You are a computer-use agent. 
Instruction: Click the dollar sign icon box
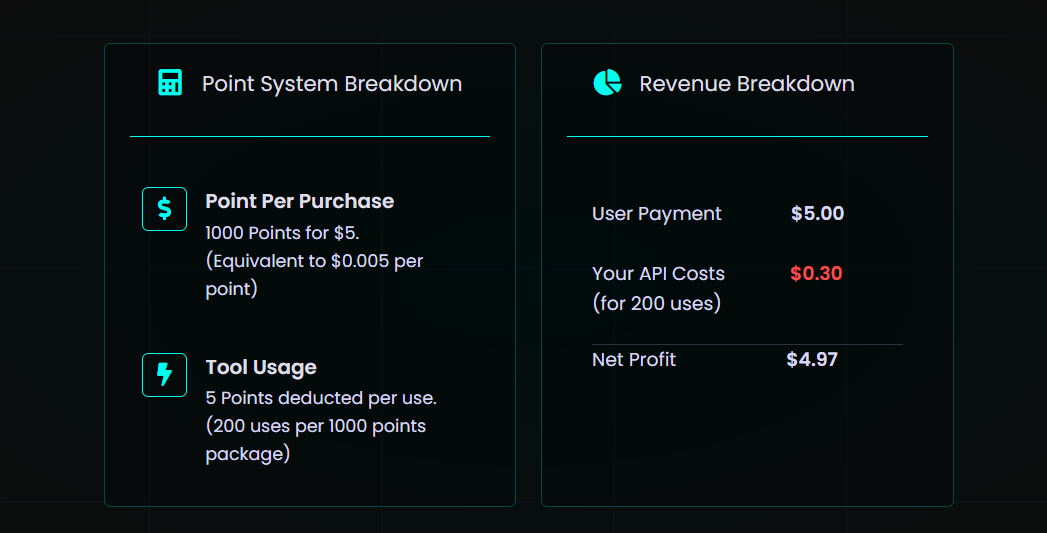pos(165,209)
